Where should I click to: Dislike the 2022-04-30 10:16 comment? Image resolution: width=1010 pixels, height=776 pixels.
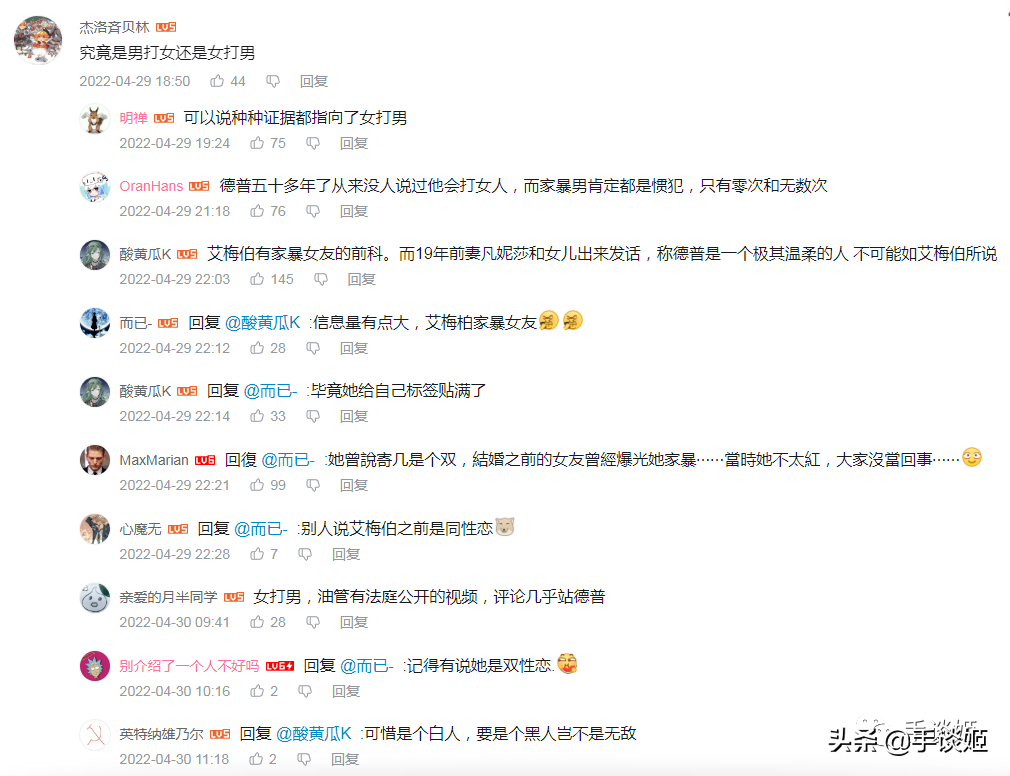[x=305, y=691]
